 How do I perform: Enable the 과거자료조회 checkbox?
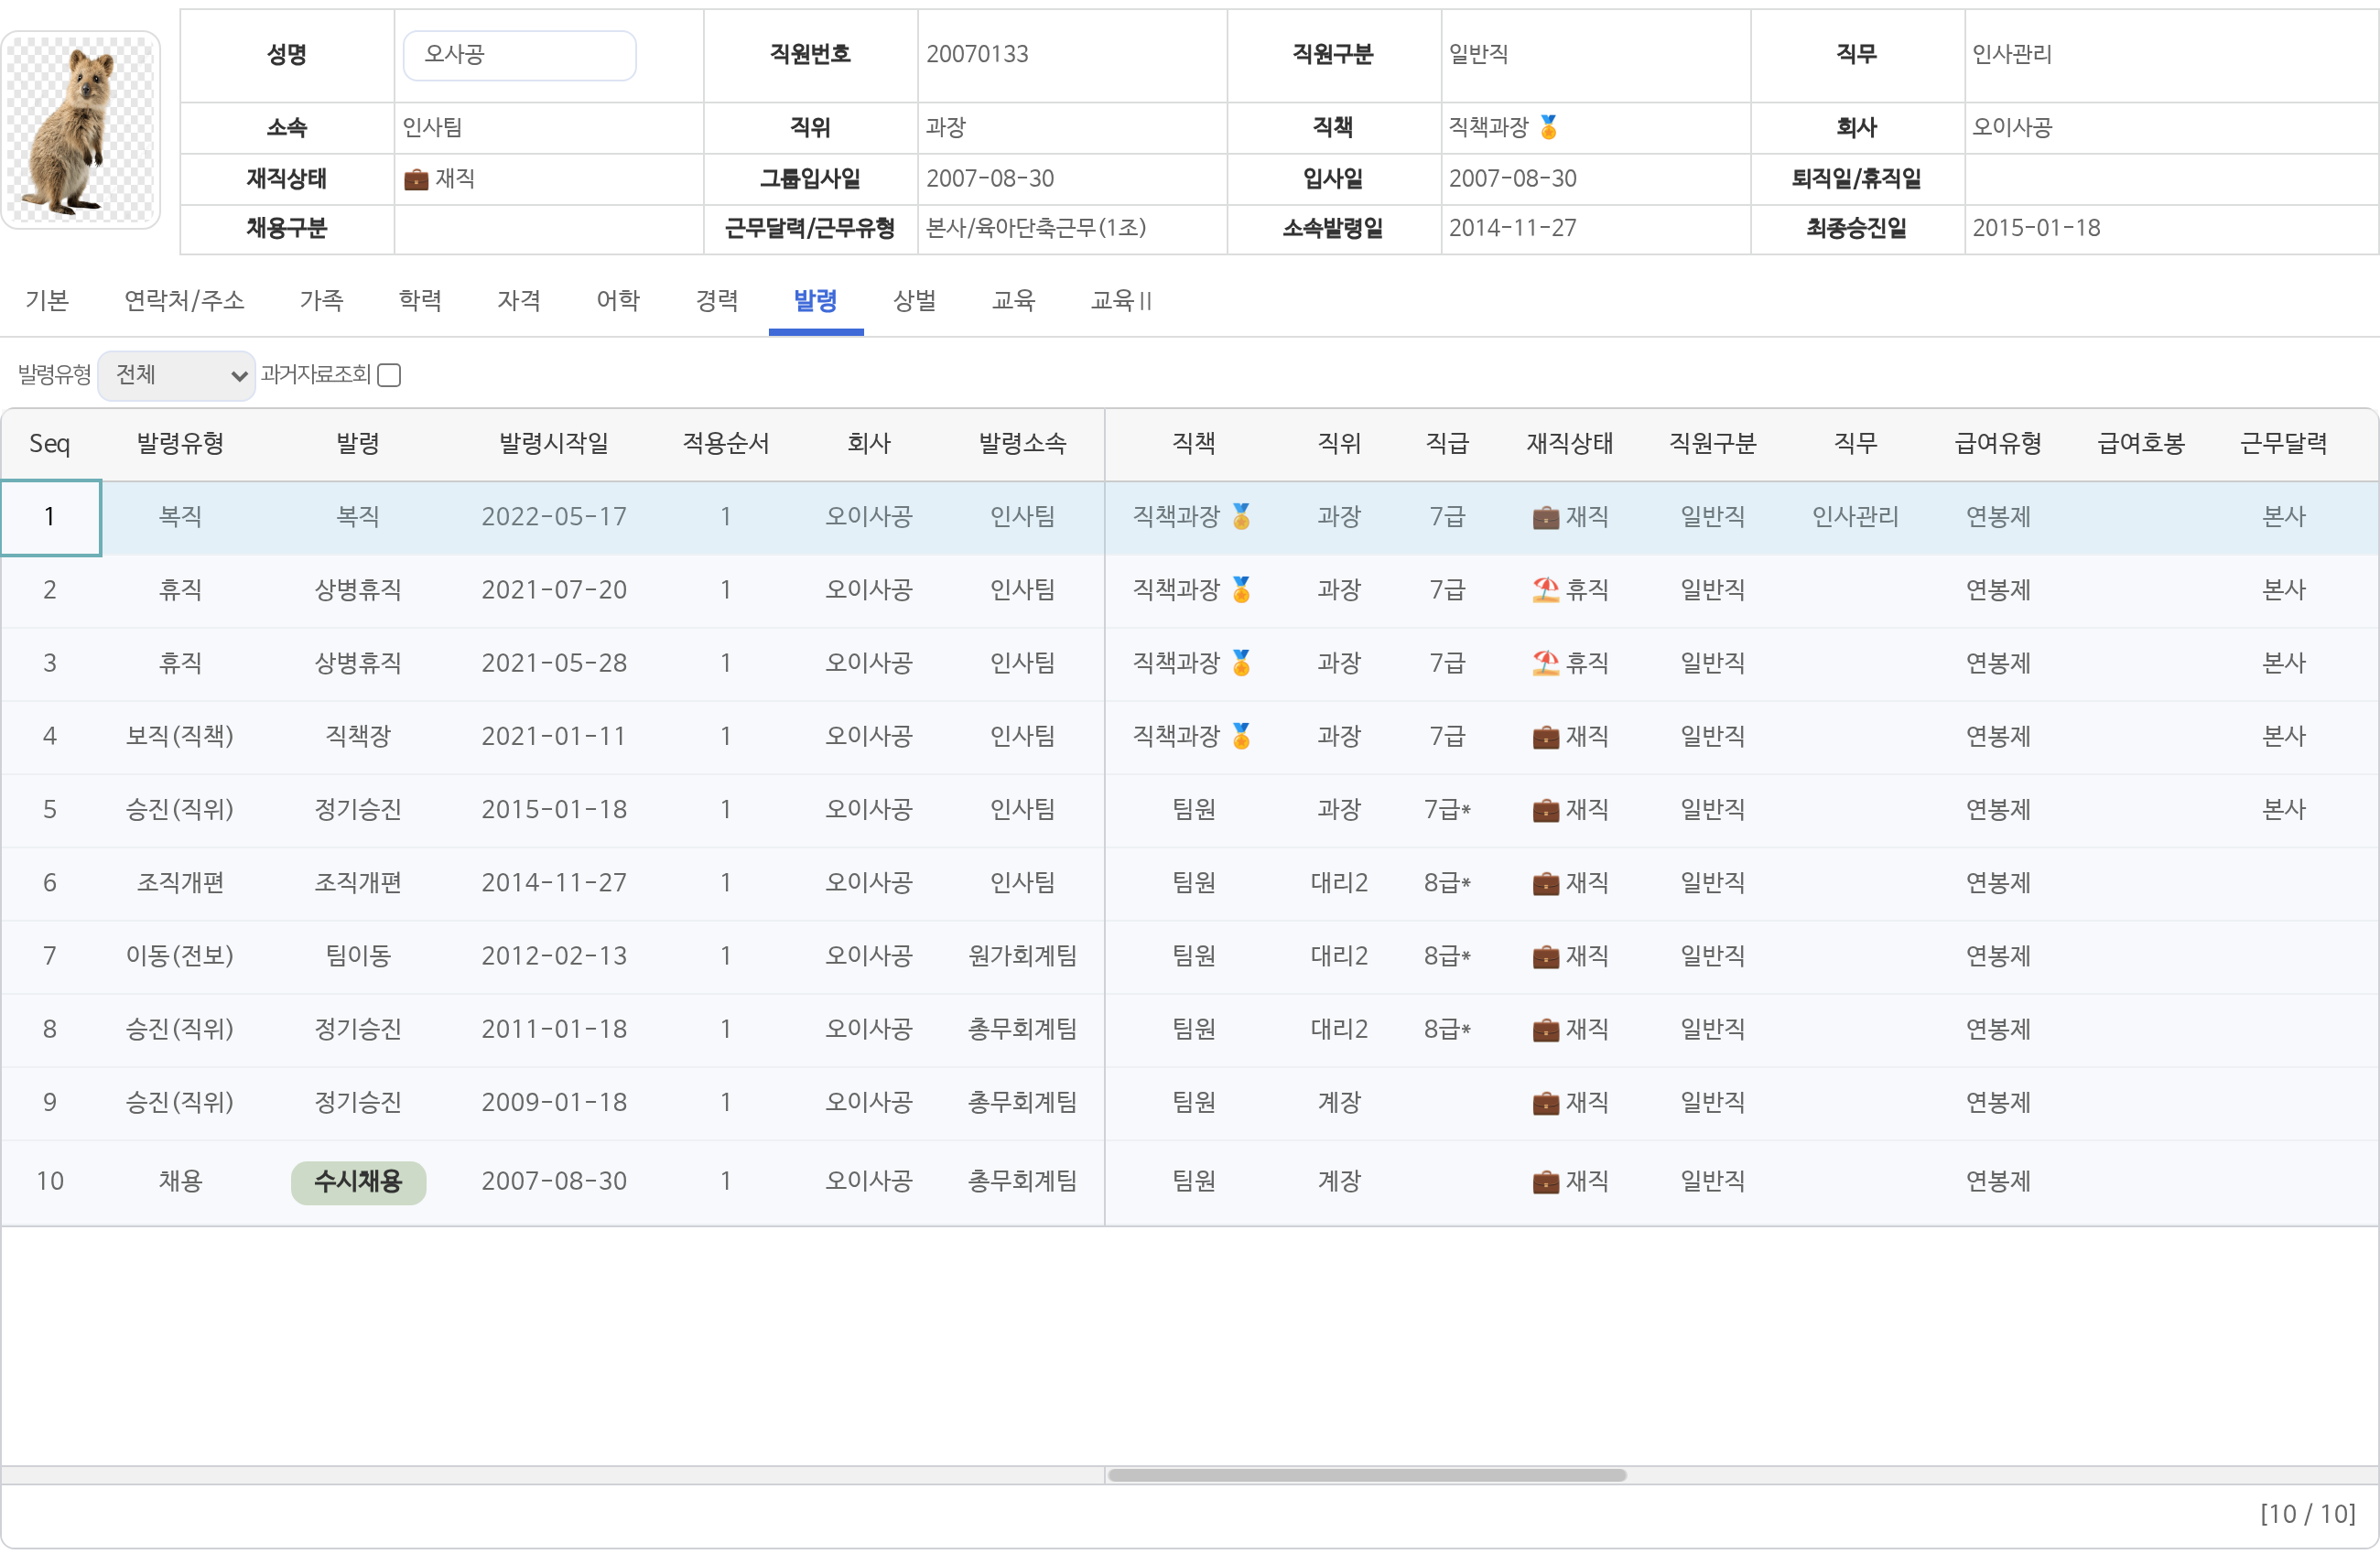pos(389,375)
